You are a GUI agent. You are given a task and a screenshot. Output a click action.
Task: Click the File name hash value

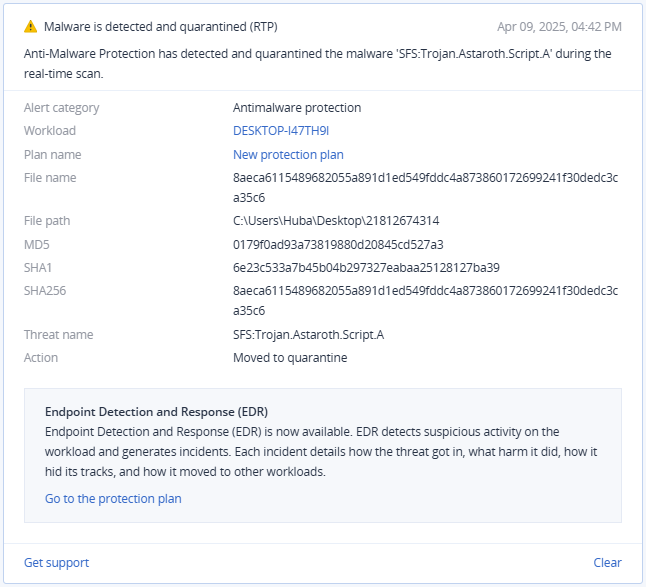(426, 188)
